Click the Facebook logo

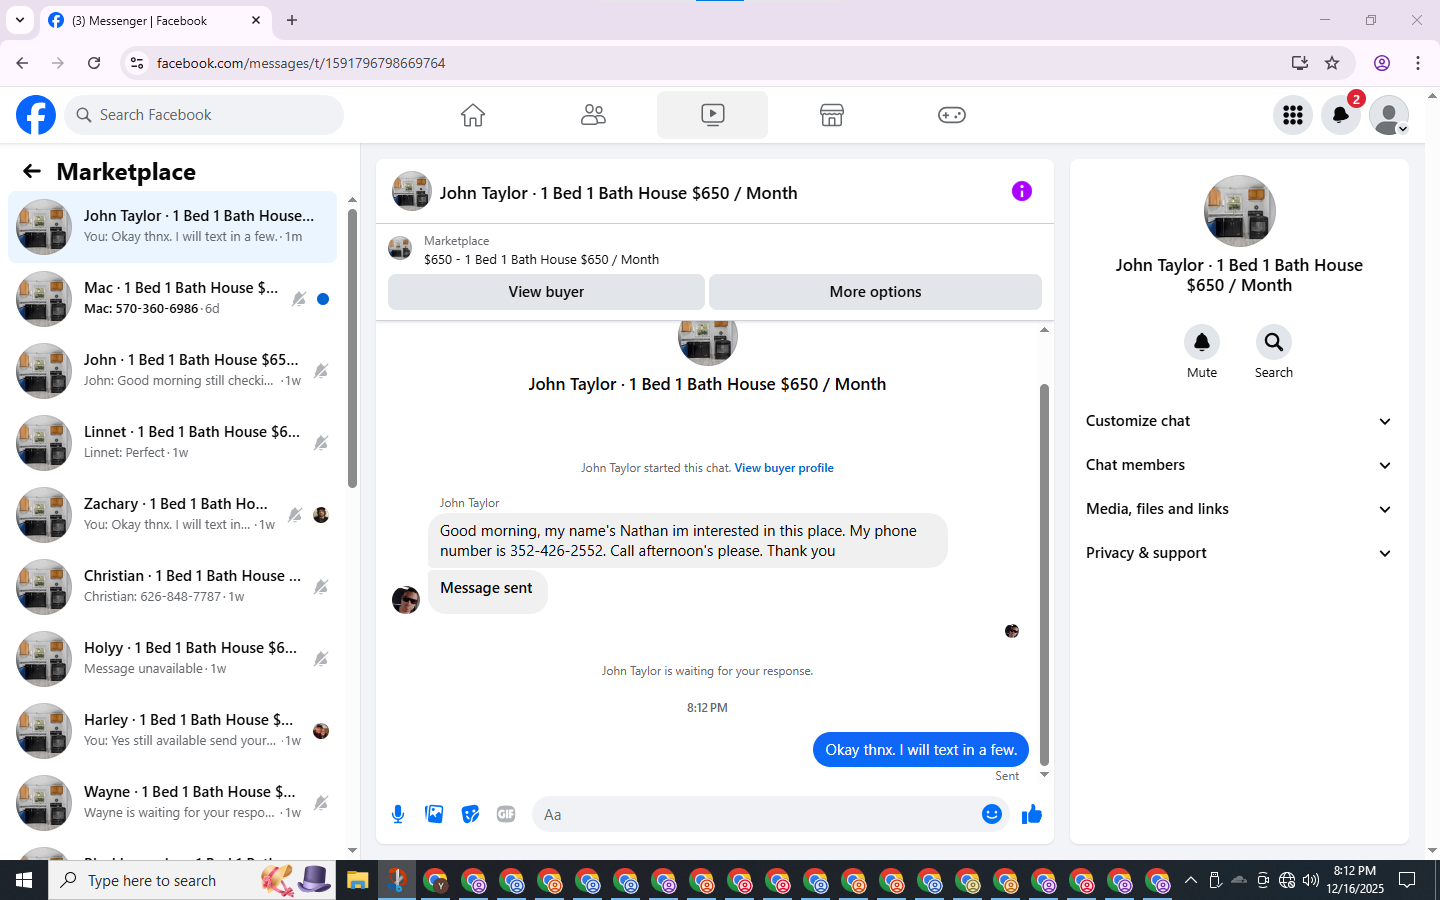tap(36, 115)
